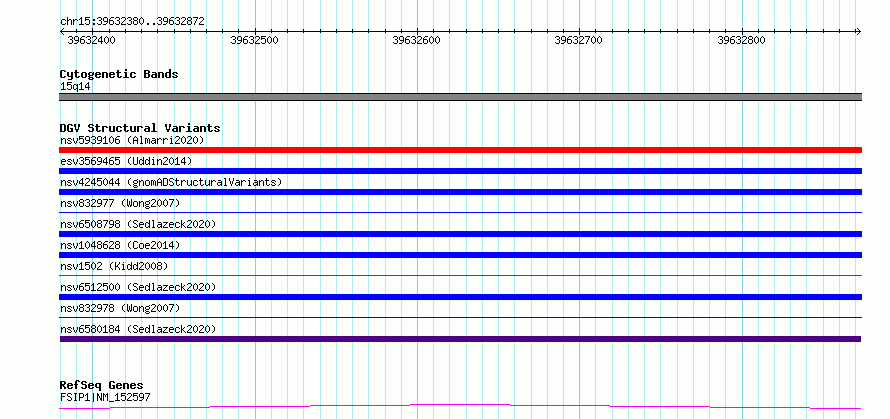Select variant label nsv4245044 (gnomADStructuralVariants)
This screenshot has height=419, width=890.
point(171,182)
